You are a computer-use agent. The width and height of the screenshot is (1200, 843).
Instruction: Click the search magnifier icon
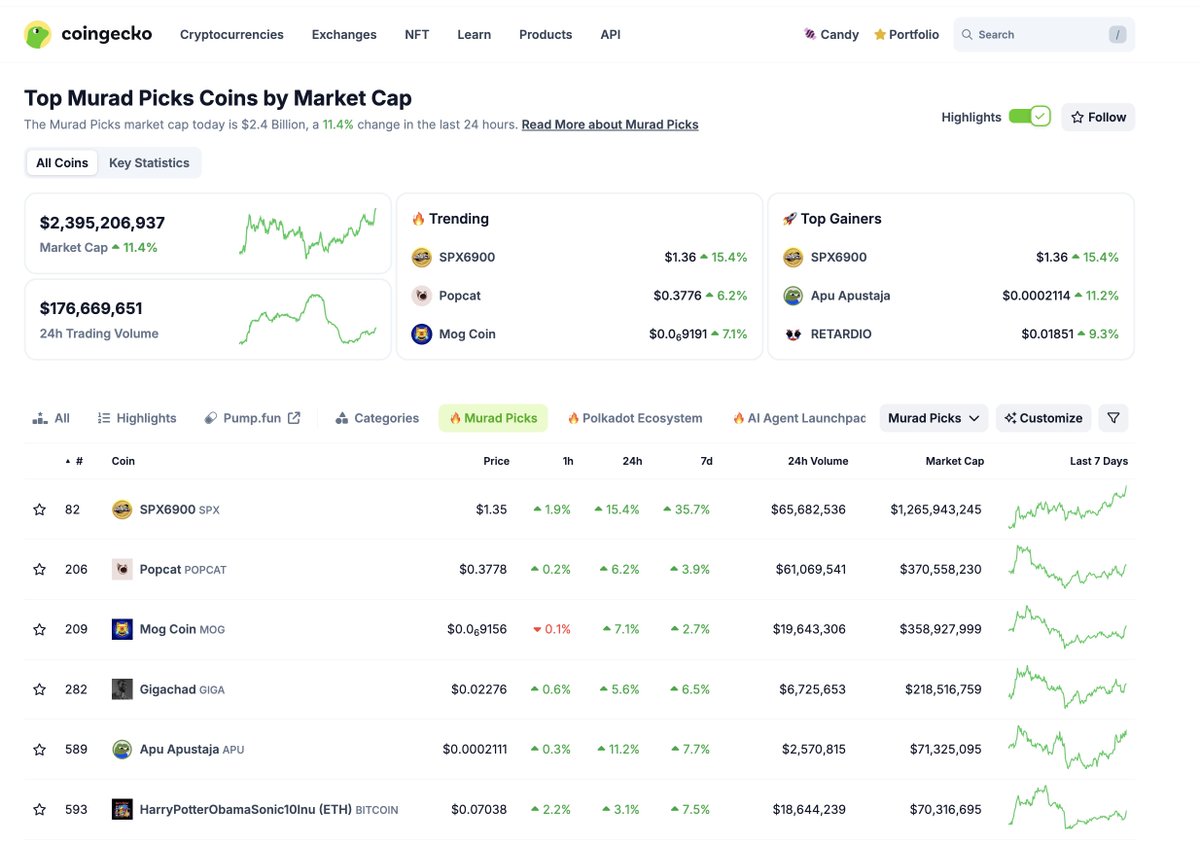967,34
